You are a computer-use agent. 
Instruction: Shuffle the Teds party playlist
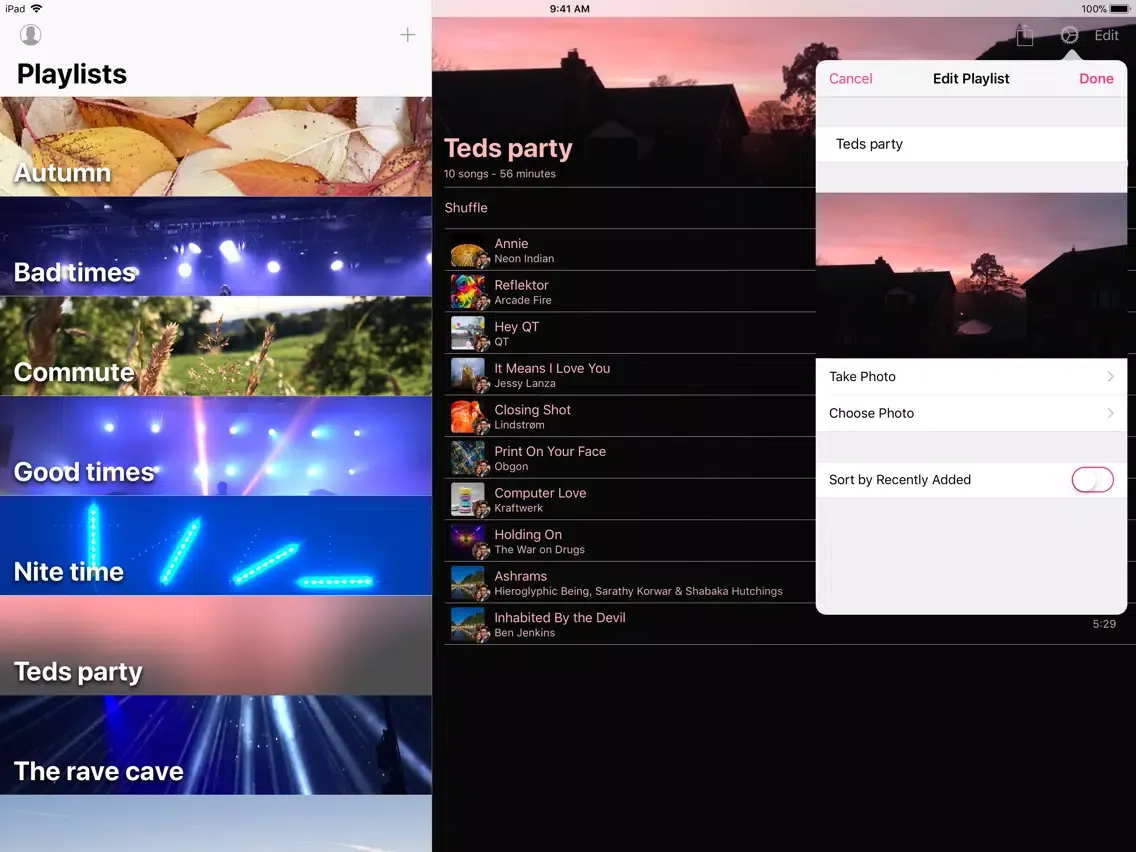click(466, 208)
